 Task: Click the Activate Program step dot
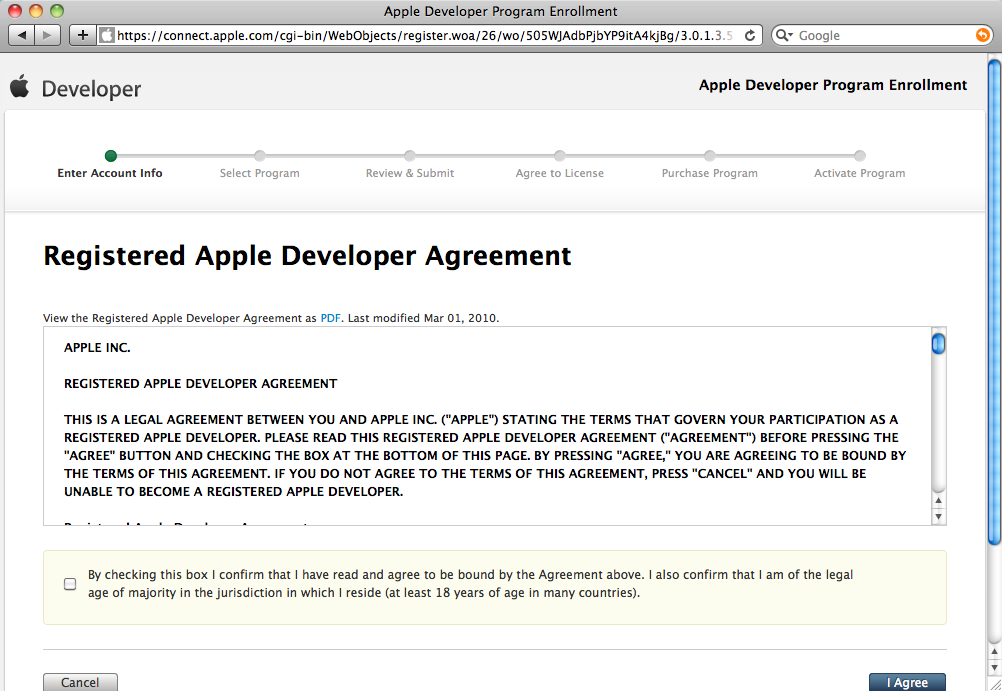[859, 155]
